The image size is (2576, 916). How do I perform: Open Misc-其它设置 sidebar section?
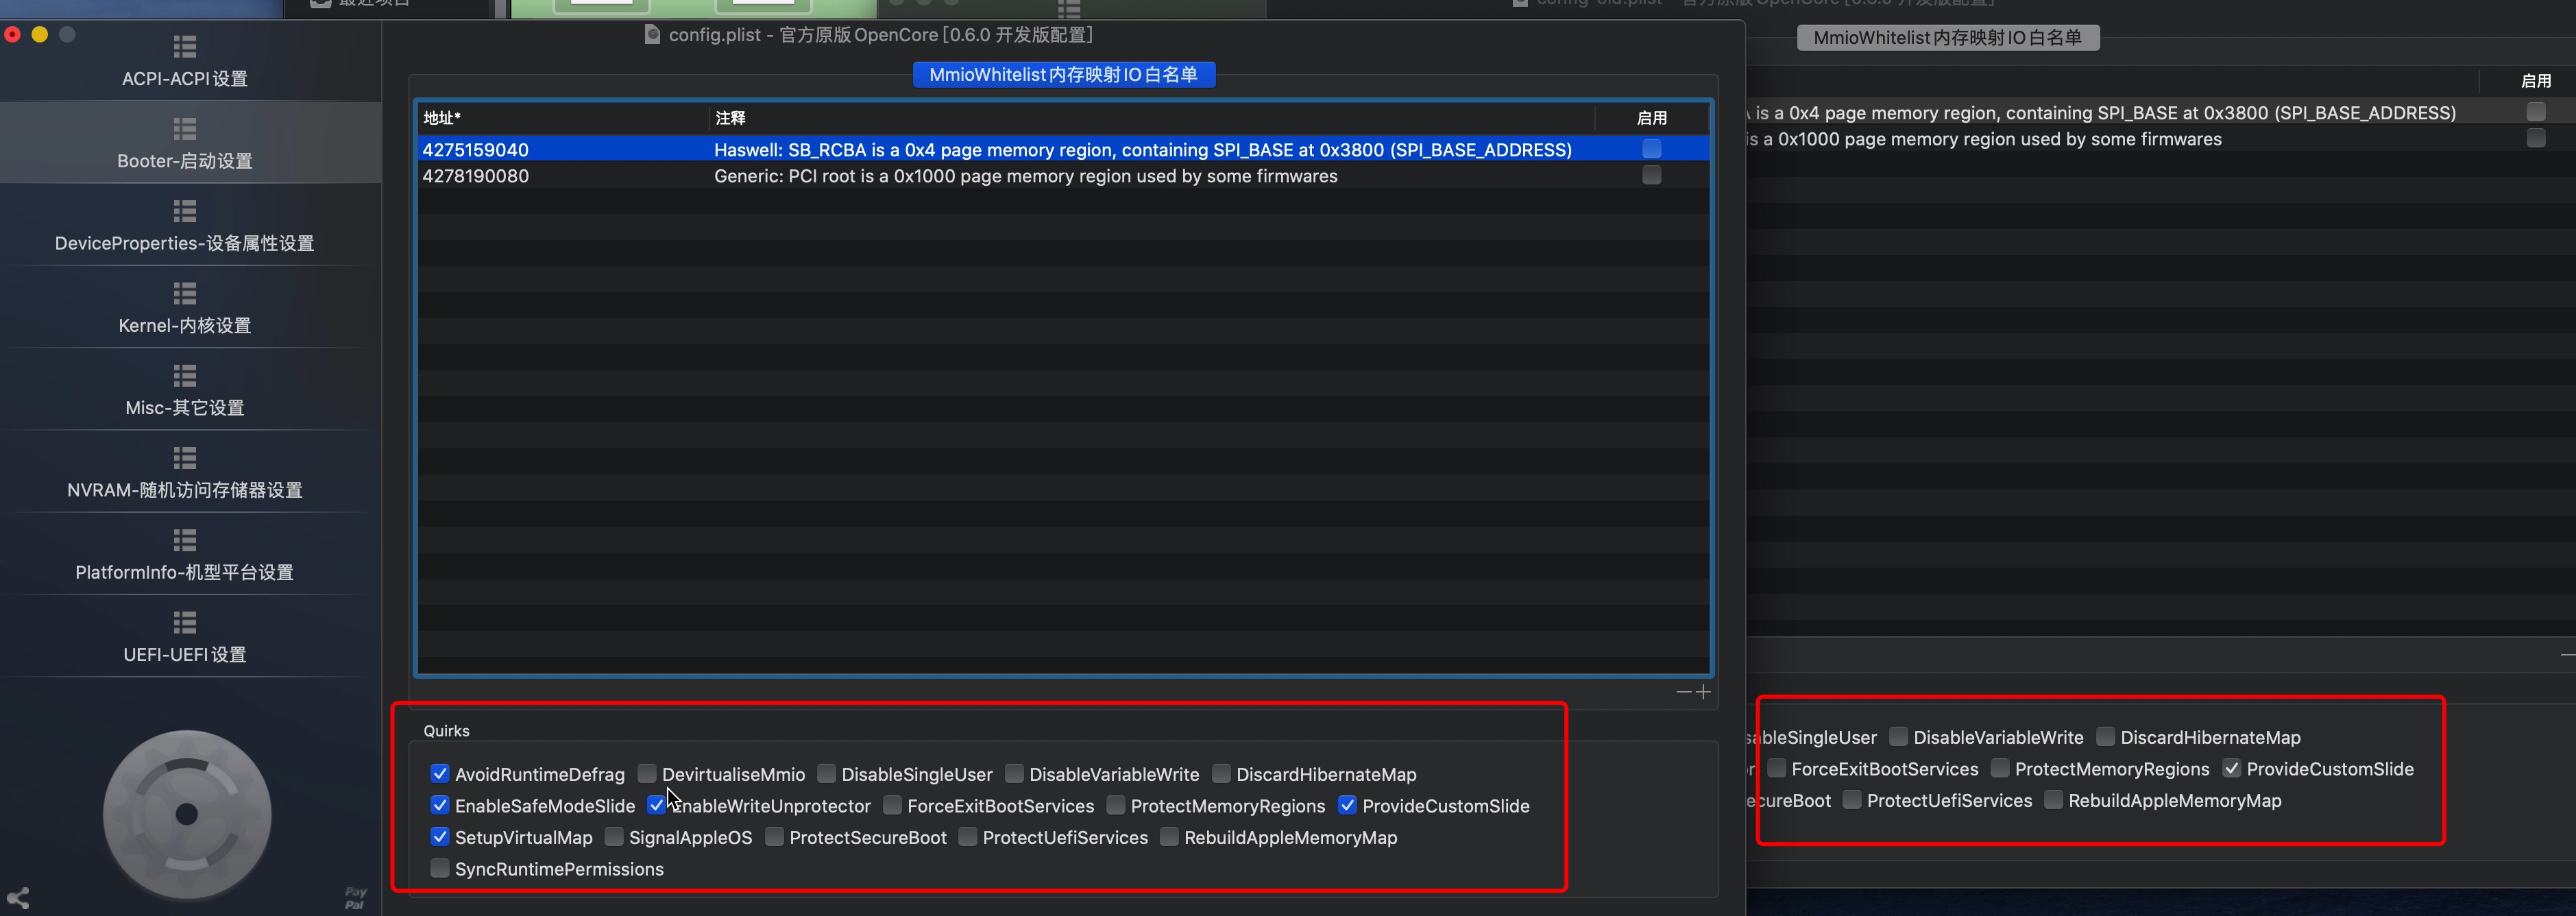(x=185, y=390)
